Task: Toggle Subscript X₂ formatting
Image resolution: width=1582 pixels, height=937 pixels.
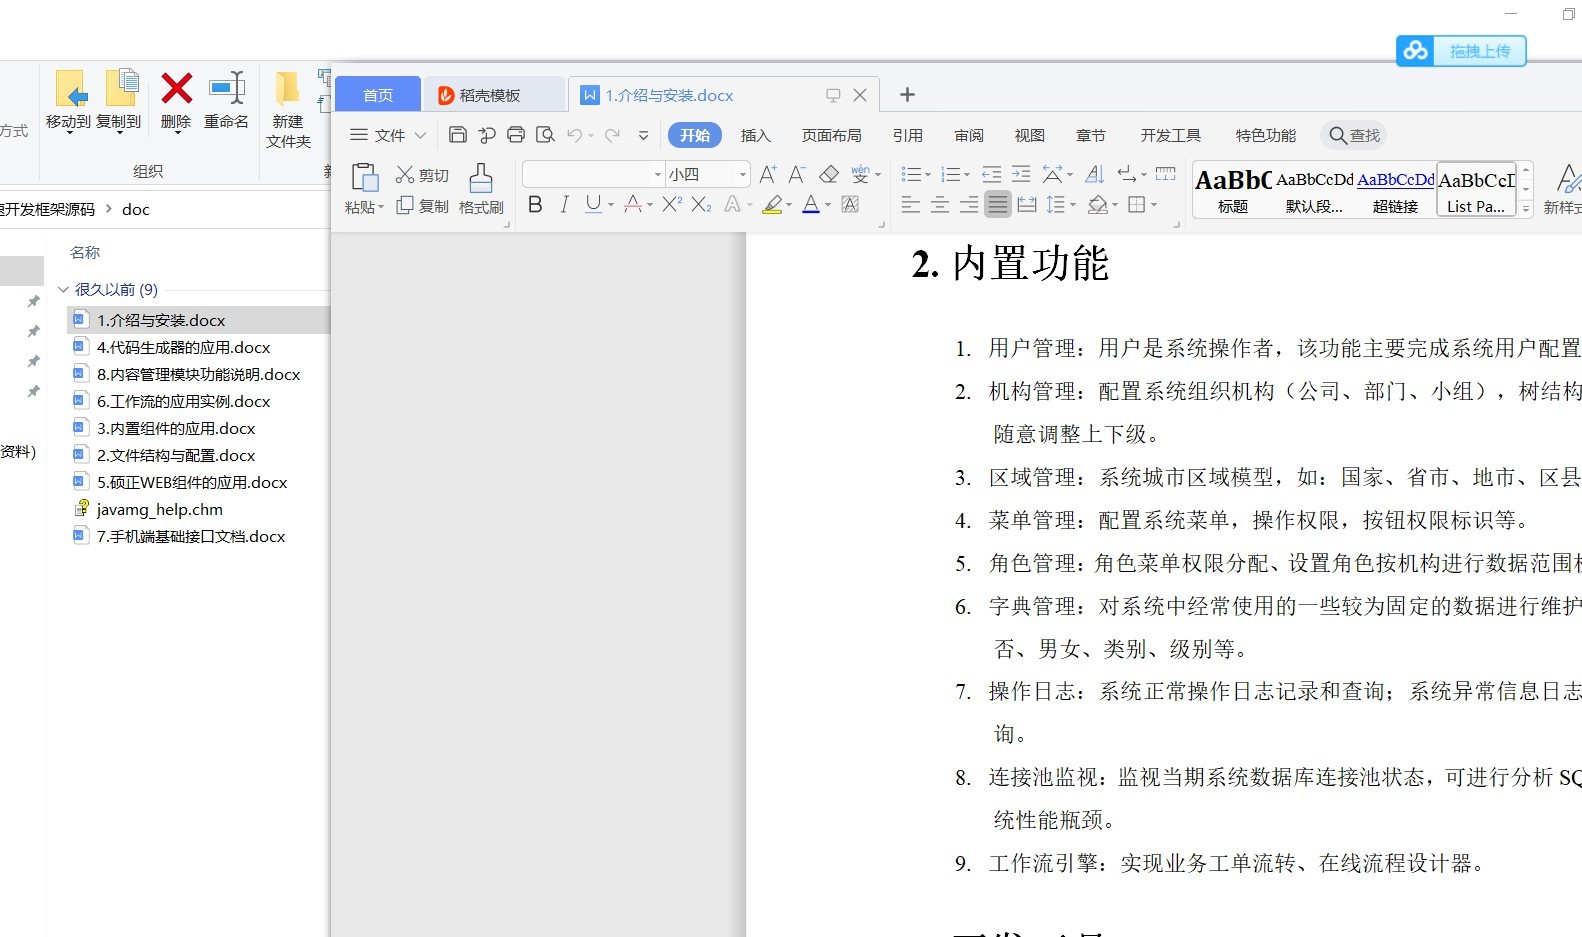Action: (x=702, y=205)
